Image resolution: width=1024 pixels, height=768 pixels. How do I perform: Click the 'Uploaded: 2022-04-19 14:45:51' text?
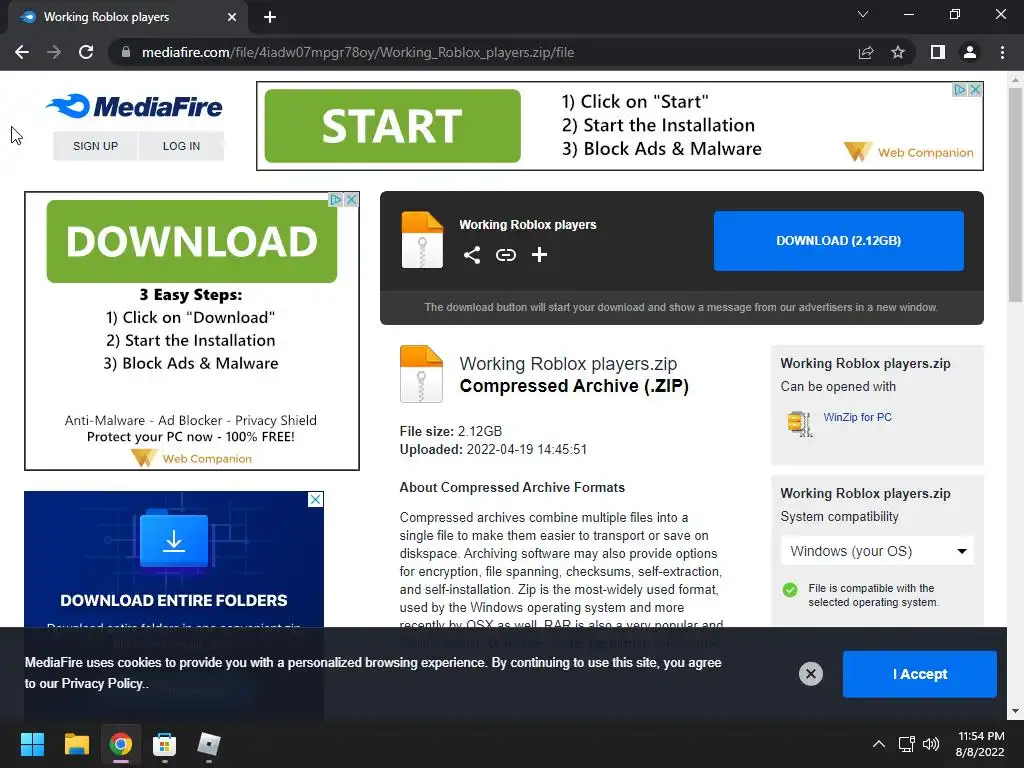click(493, 449)
